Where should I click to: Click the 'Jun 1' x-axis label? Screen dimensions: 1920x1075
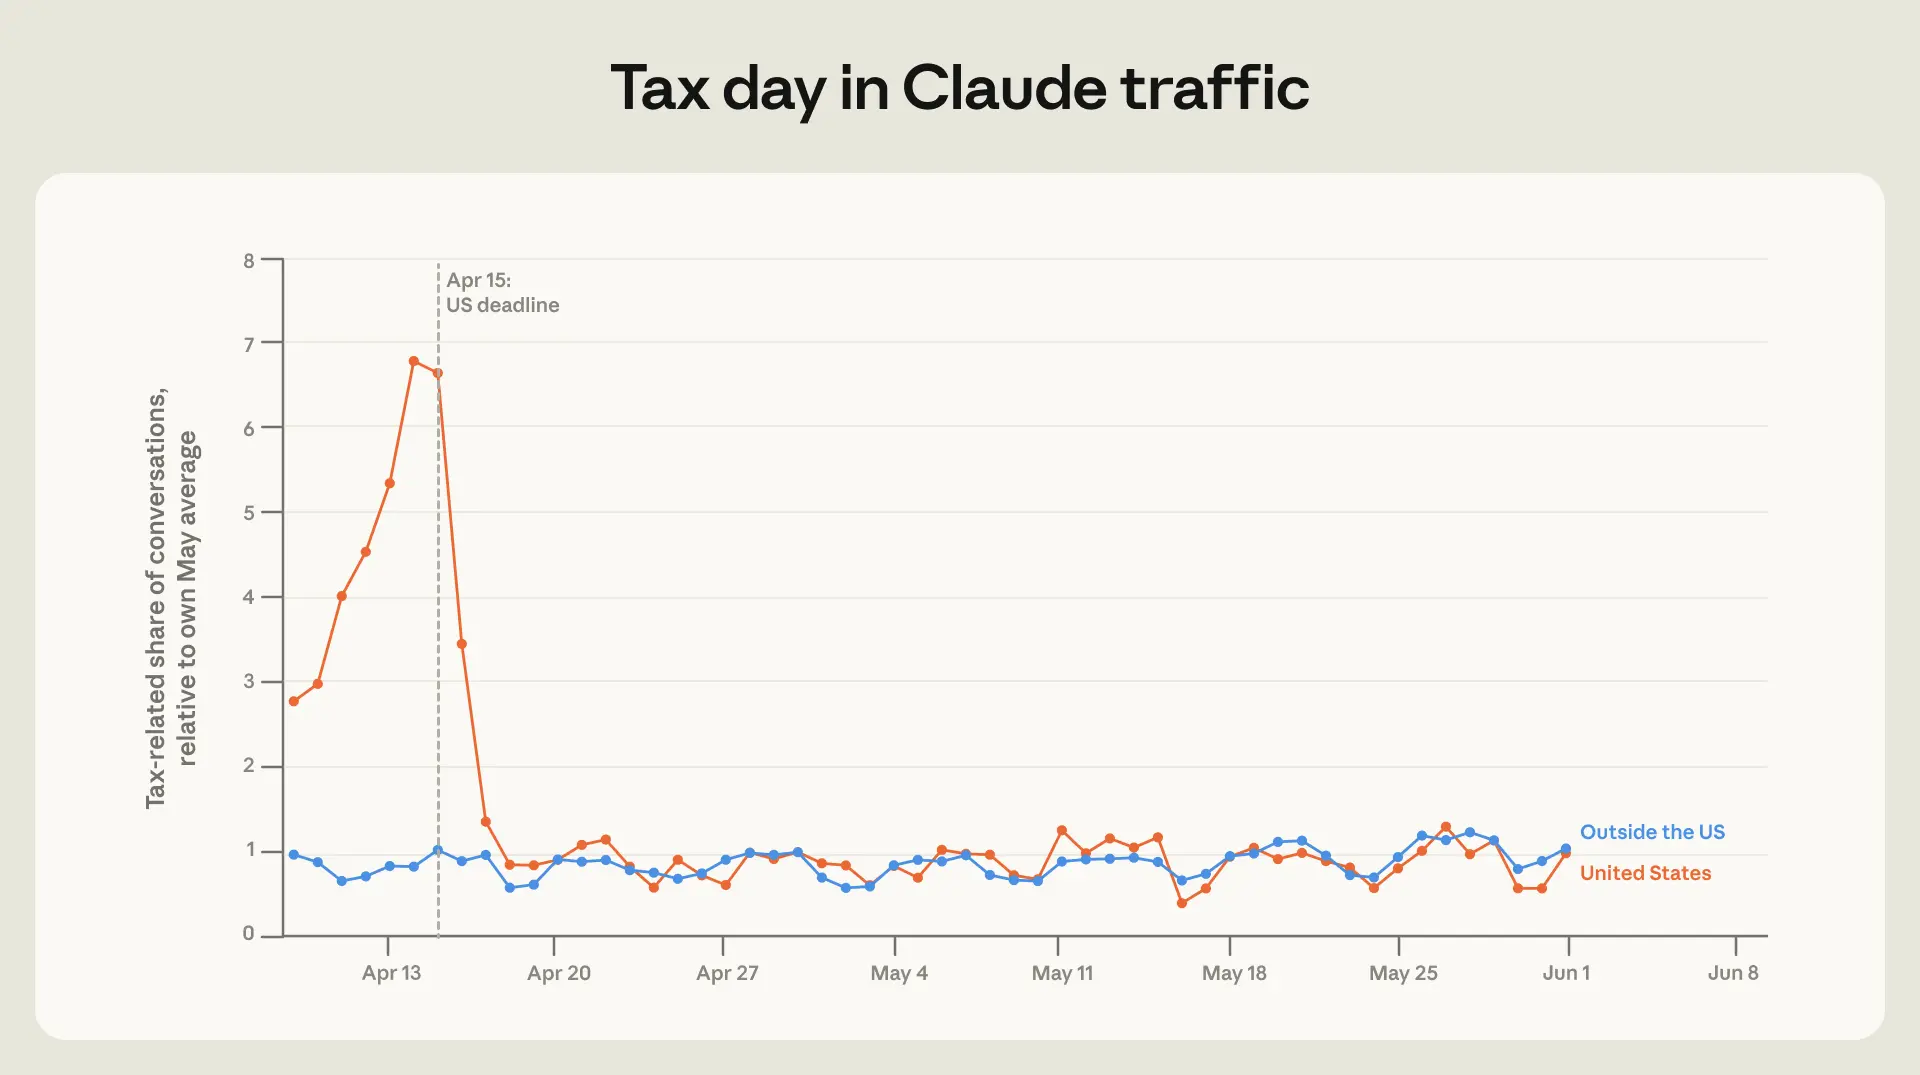pyautogui.click(x=1566, y=973)
